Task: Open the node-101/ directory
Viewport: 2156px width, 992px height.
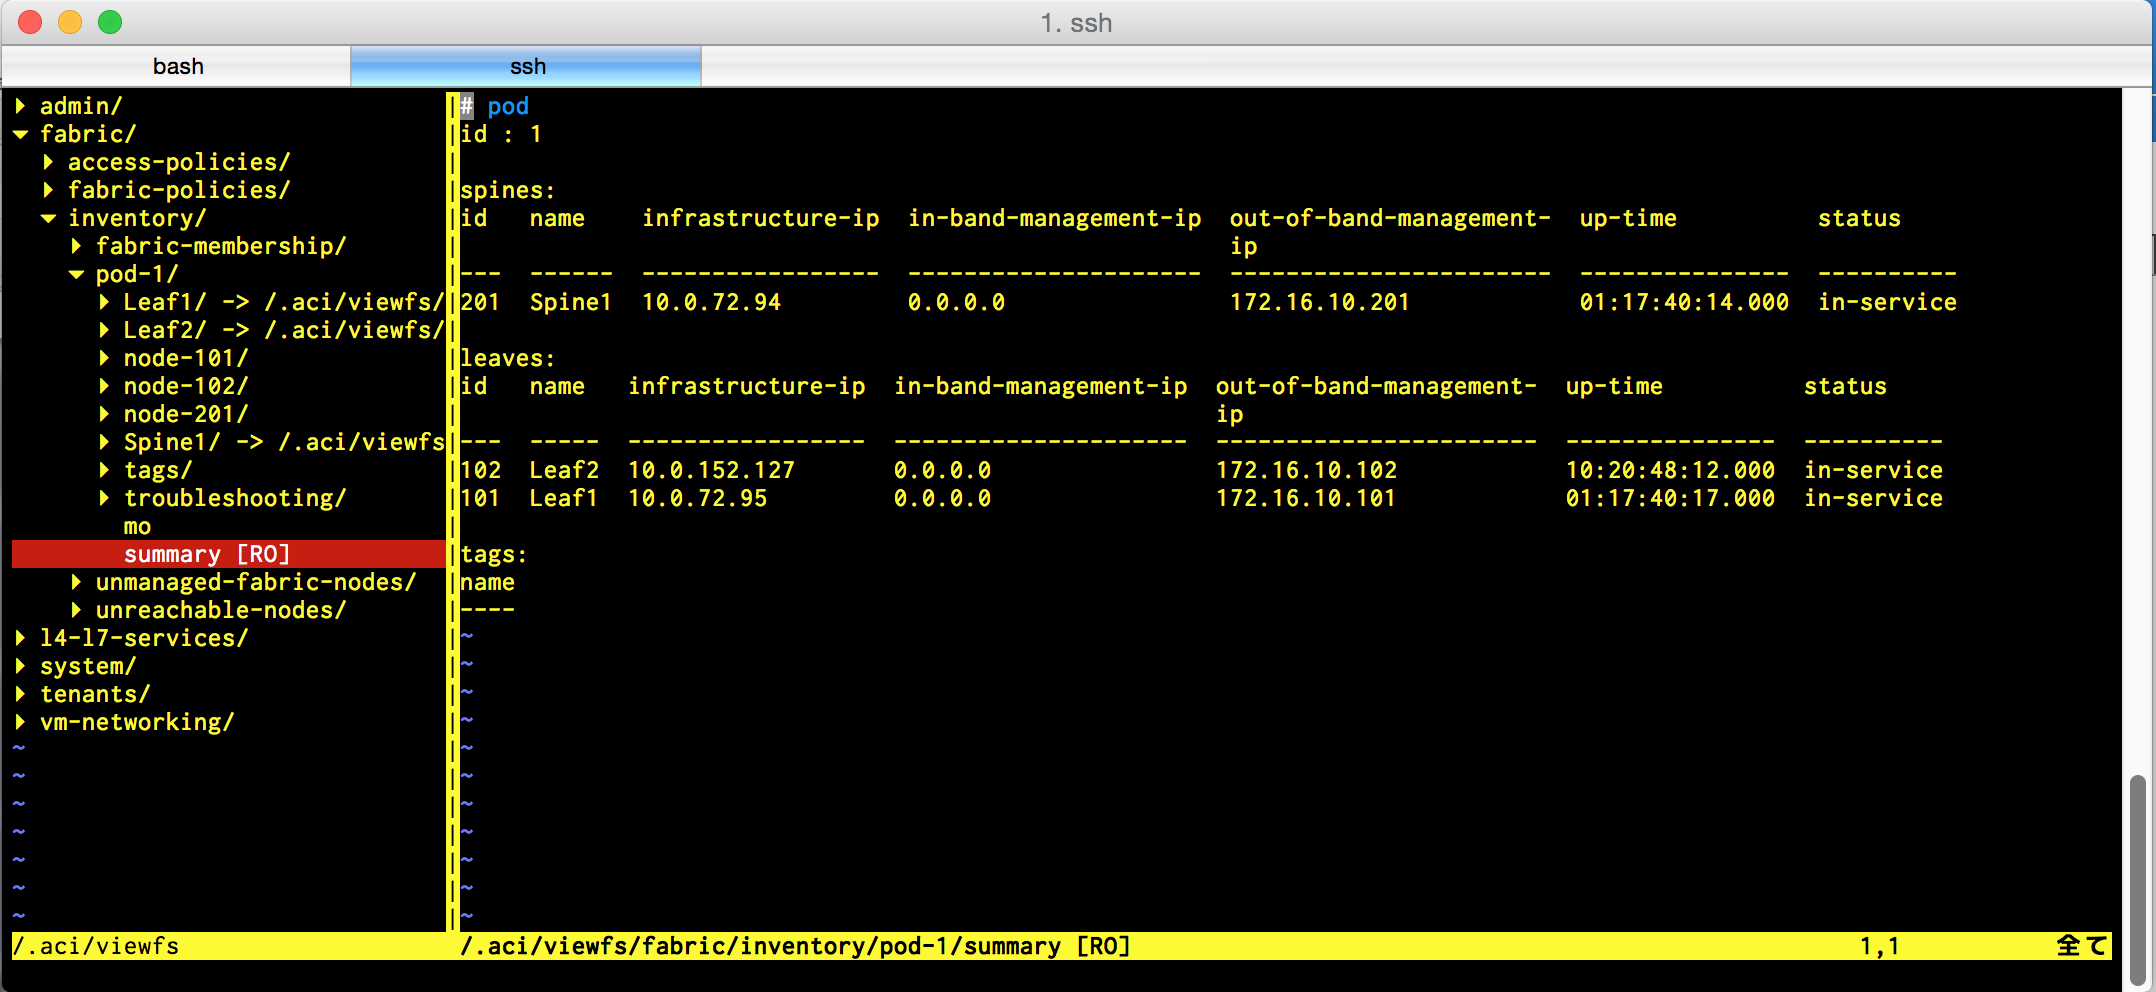Action: pos(185,358)
